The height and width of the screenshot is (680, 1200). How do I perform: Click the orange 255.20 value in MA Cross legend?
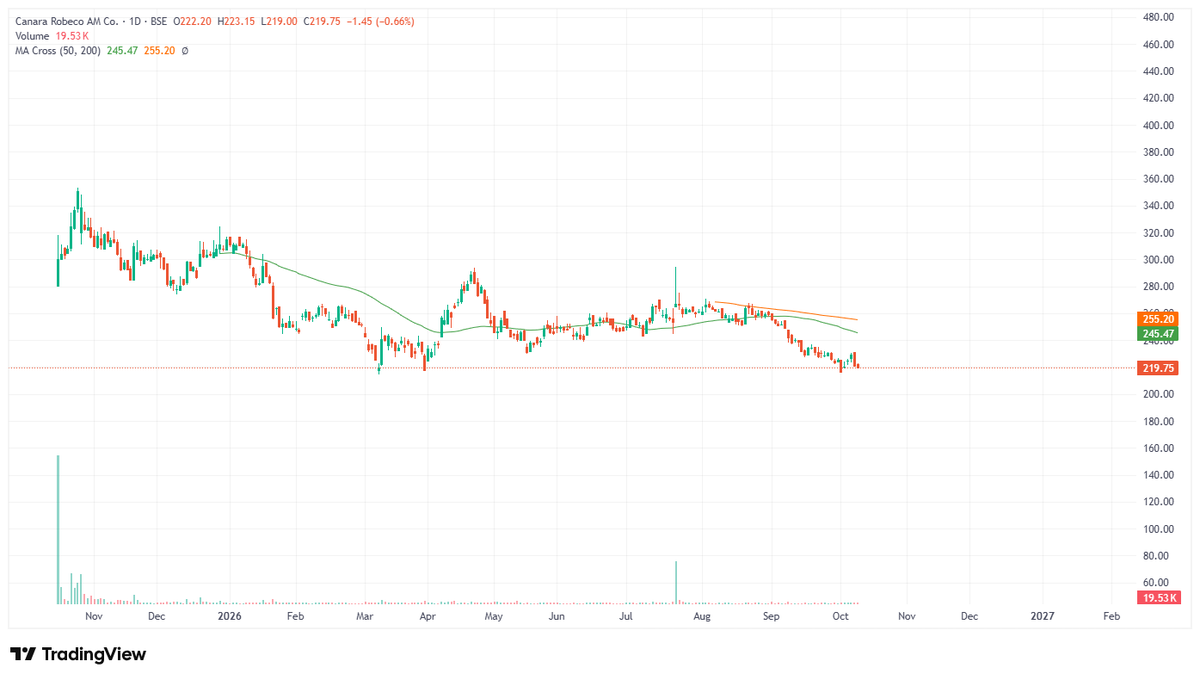[x=158, y=50]
